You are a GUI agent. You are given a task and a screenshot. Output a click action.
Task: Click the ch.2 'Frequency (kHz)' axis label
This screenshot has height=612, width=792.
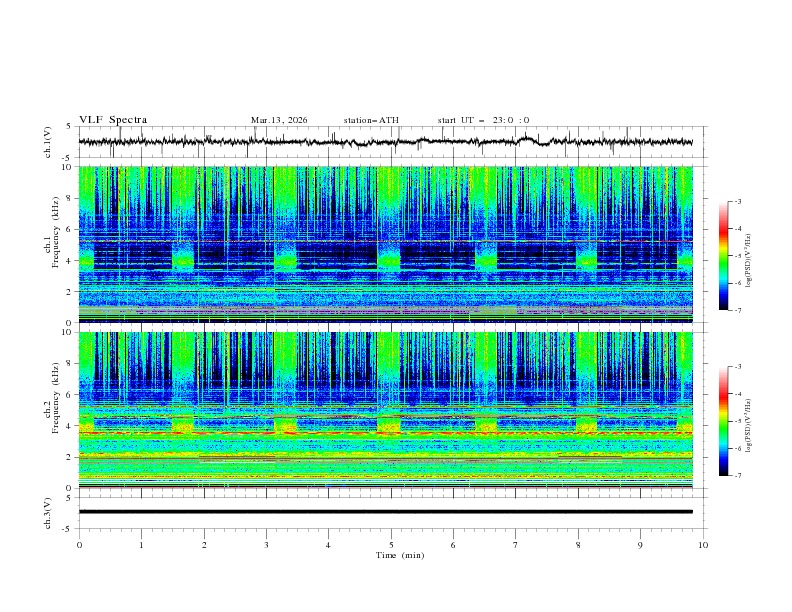pyautogui.click(x=56, y=397)
